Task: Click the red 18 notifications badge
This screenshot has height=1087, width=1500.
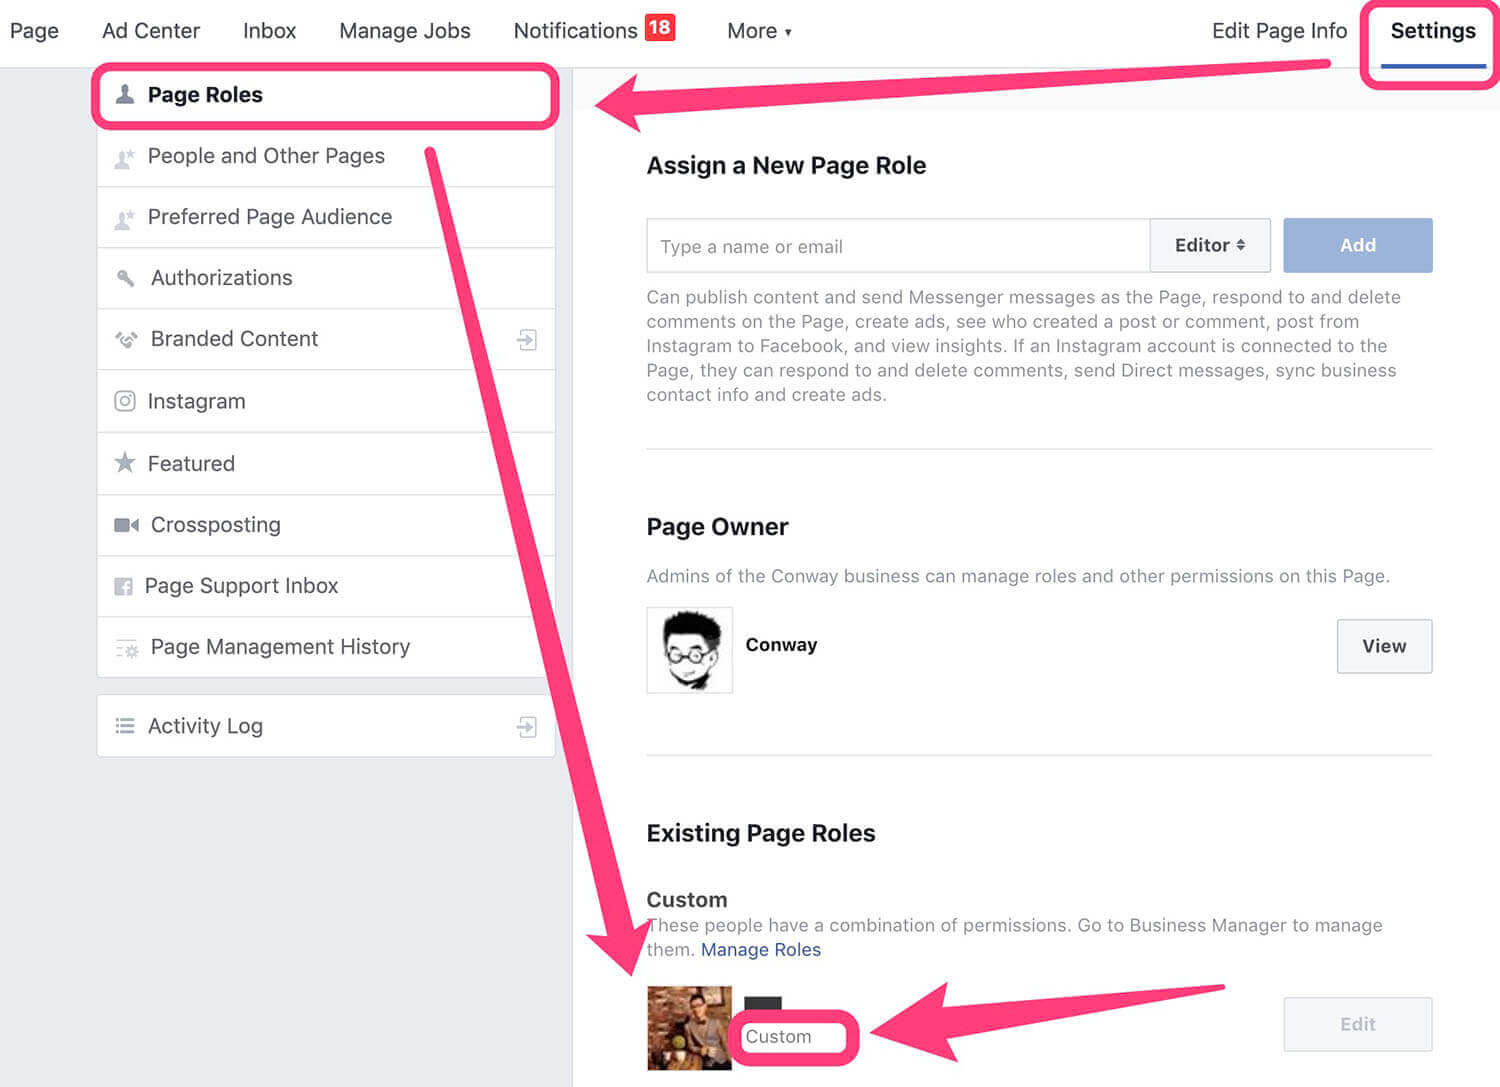Action: (660, 27)
